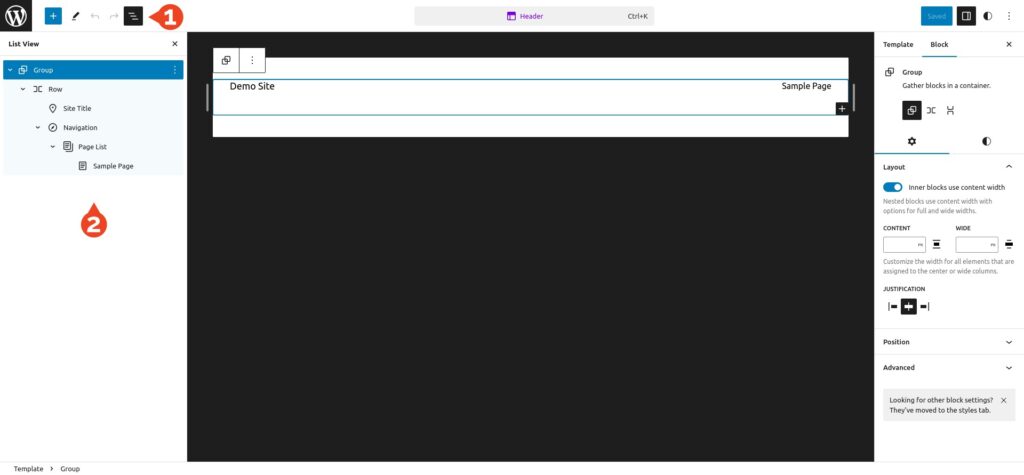Image resolution: width=1024 pixels, height=475 pixels.
Task: Collapse the Navigation tree chevron
Action: 38,127
